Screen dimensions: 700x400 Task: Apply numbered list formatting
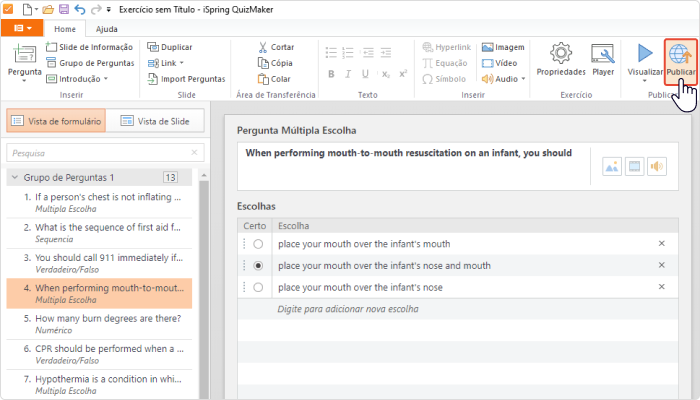click(x=348, y=53)
